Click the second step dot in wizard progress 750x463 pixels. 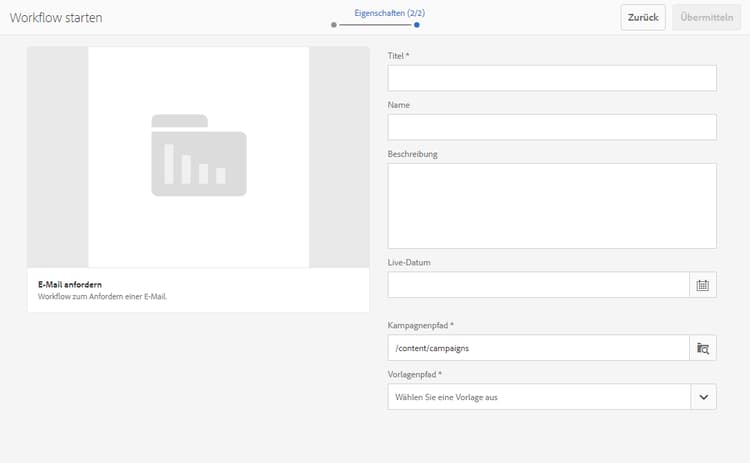pyautogui.click(x=417, y=25)
